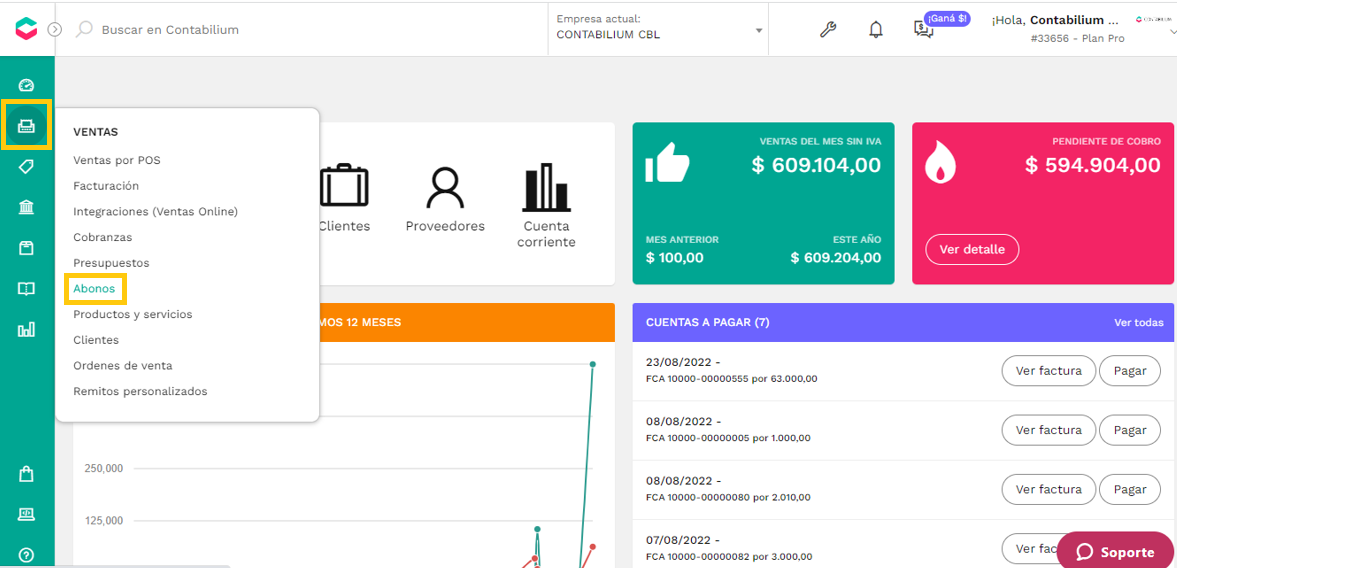
Task: Click the Proveedores person shortcut icon
Action: (x=445, y=187)
